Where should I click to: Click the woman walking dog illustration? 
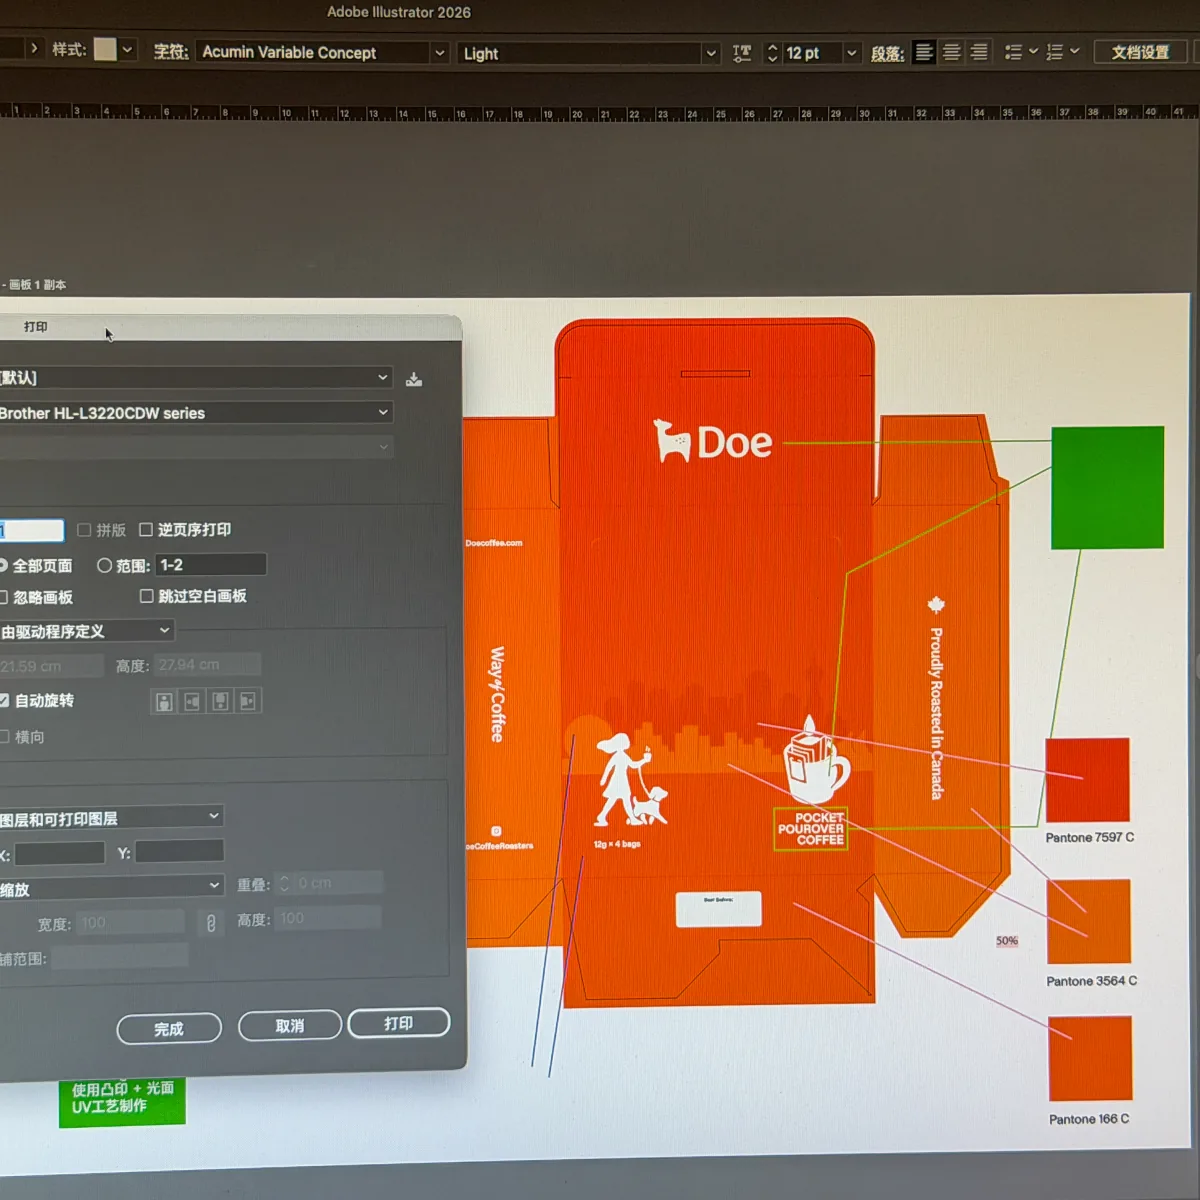629,780
